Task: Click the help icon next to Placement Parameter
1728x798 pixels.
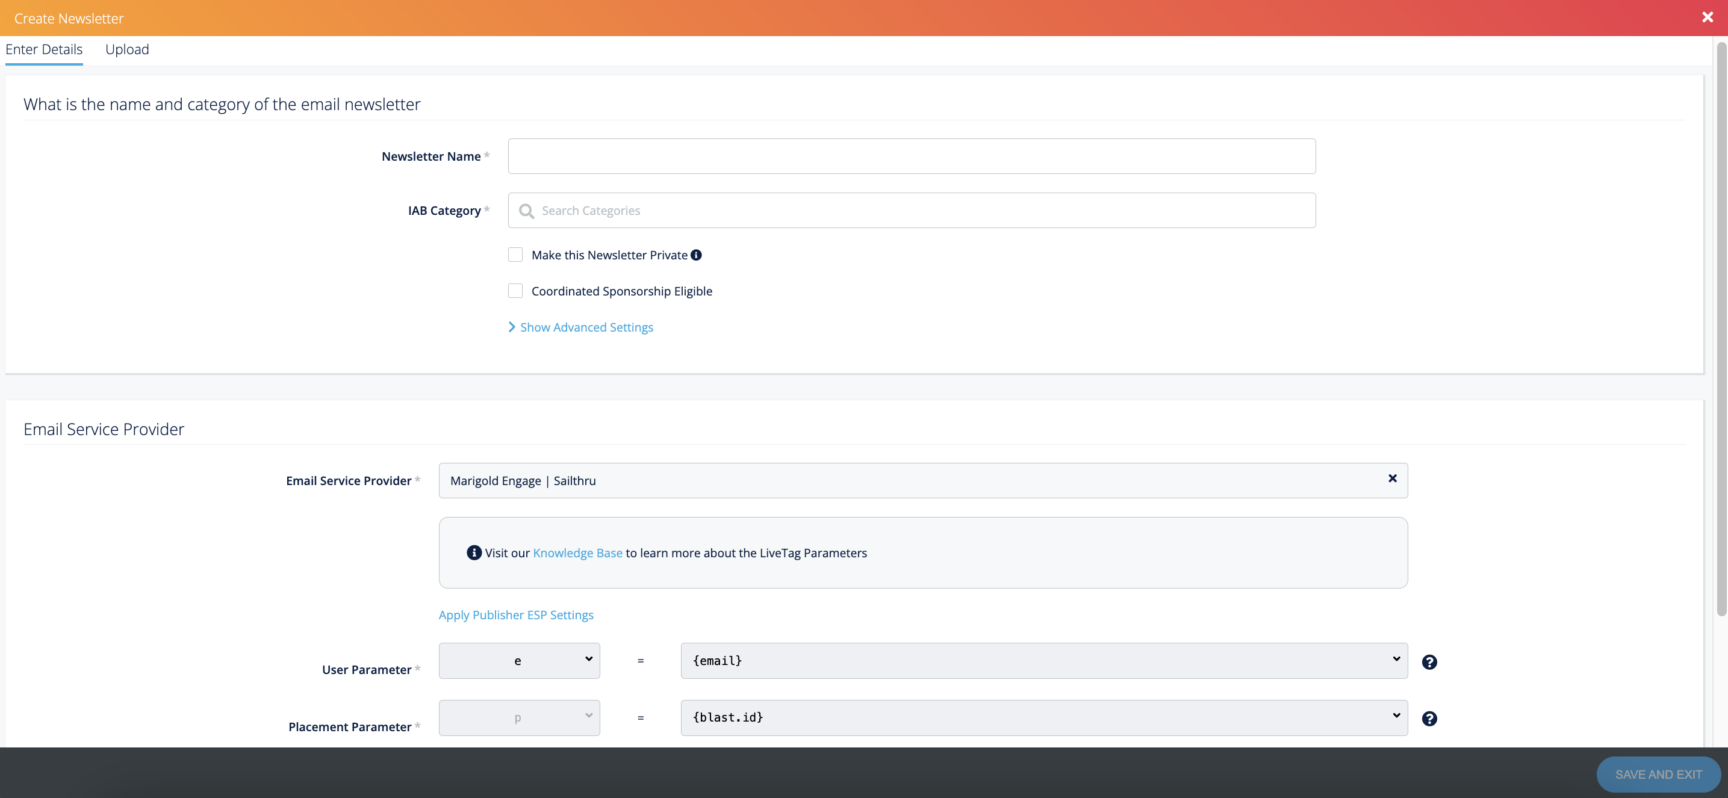Action: (1429, 719)
